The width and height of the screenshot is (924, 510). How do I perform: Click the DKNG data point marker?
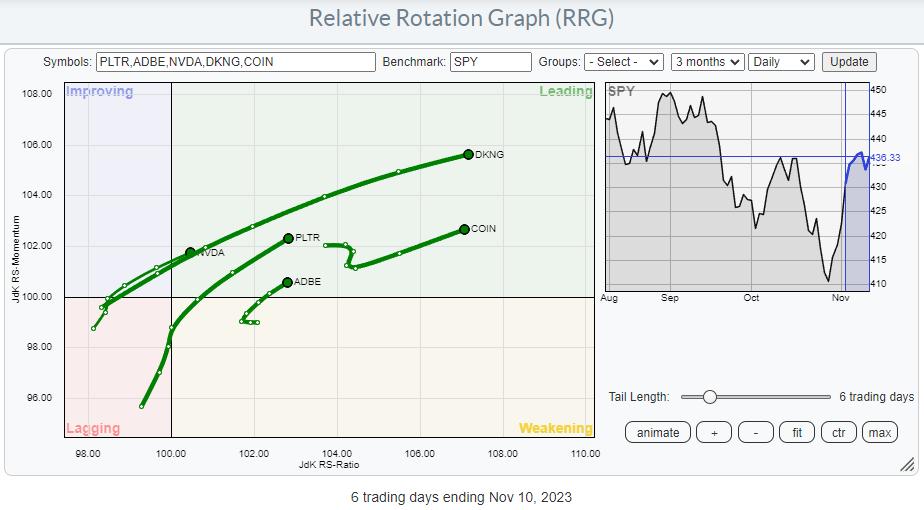coord(468,154)
